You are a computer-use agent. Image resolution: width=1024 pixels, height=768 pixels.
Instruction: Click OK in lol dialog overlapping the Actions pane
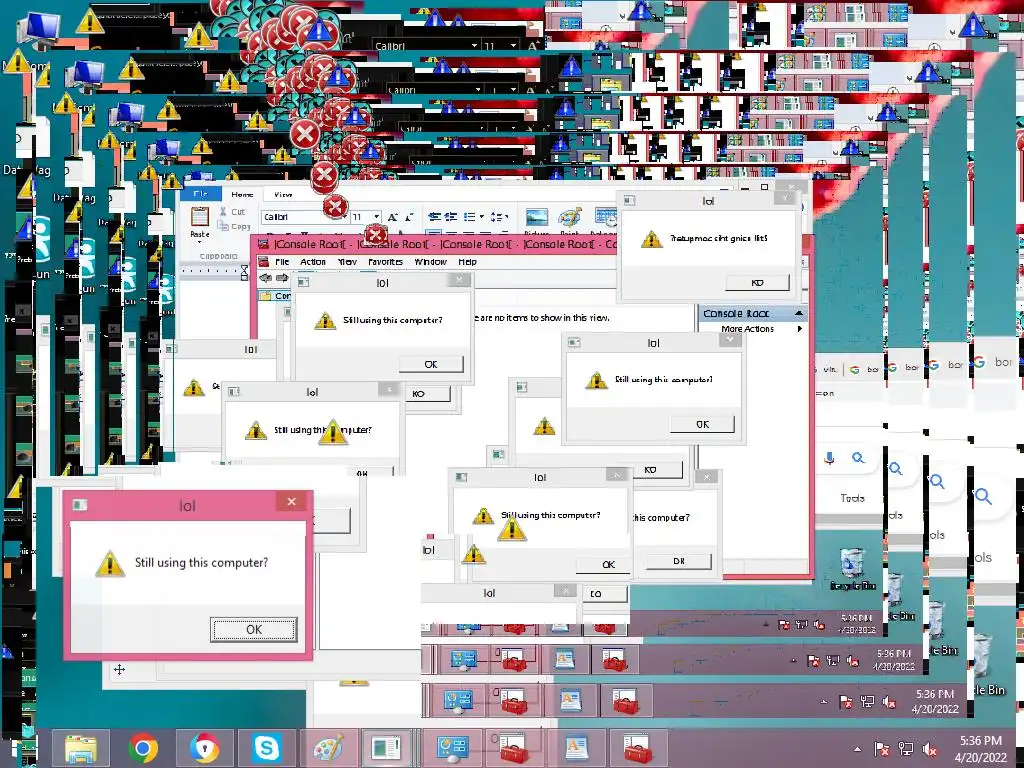coord(702,424)
